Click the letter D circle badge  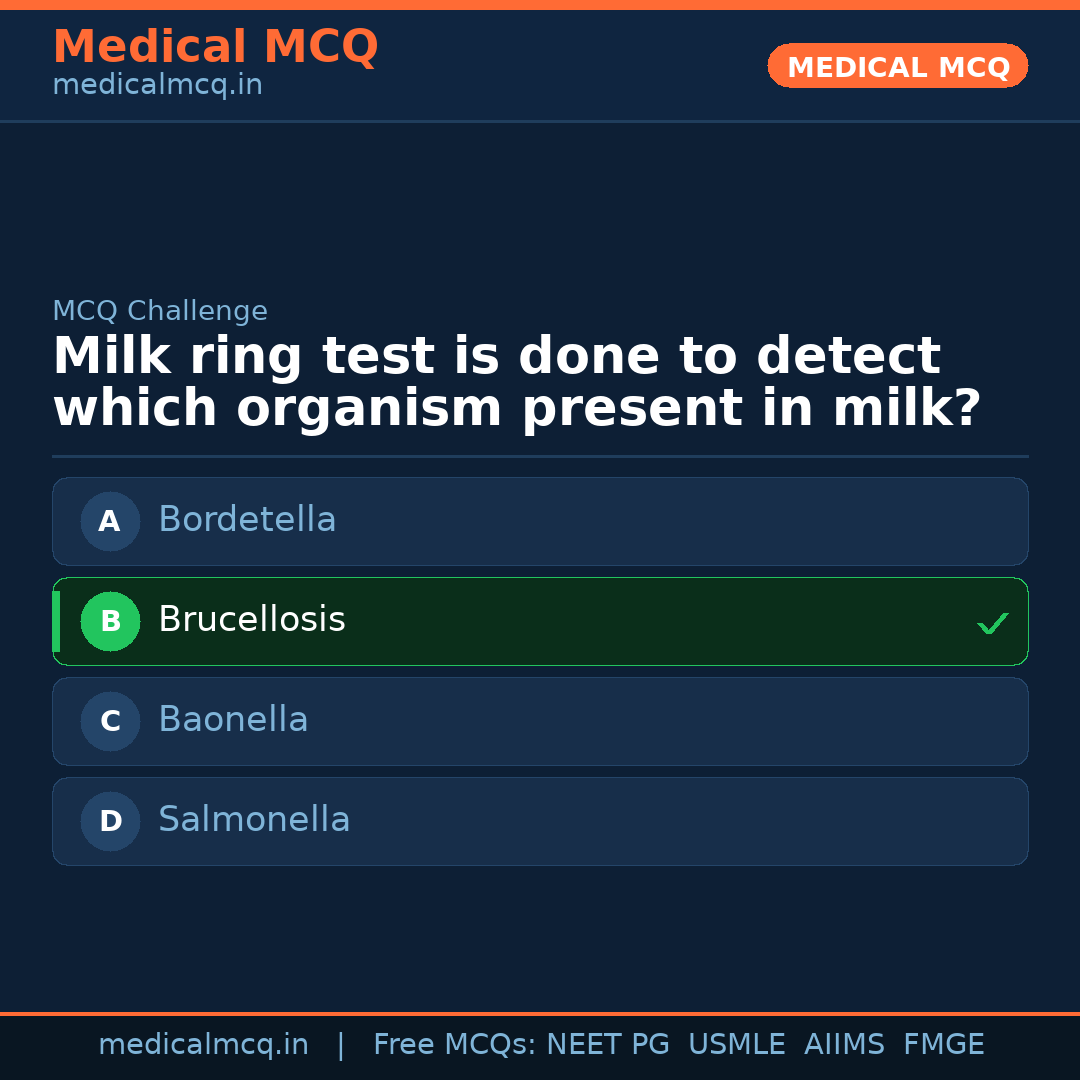(x=110, y=821)
